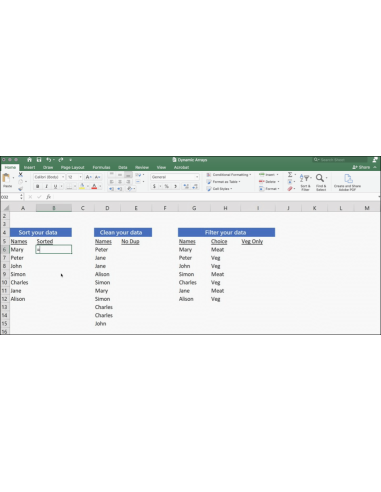Switch to the Insert ribbon tab
Screen dimensions: 381x492
coord(29,167)
